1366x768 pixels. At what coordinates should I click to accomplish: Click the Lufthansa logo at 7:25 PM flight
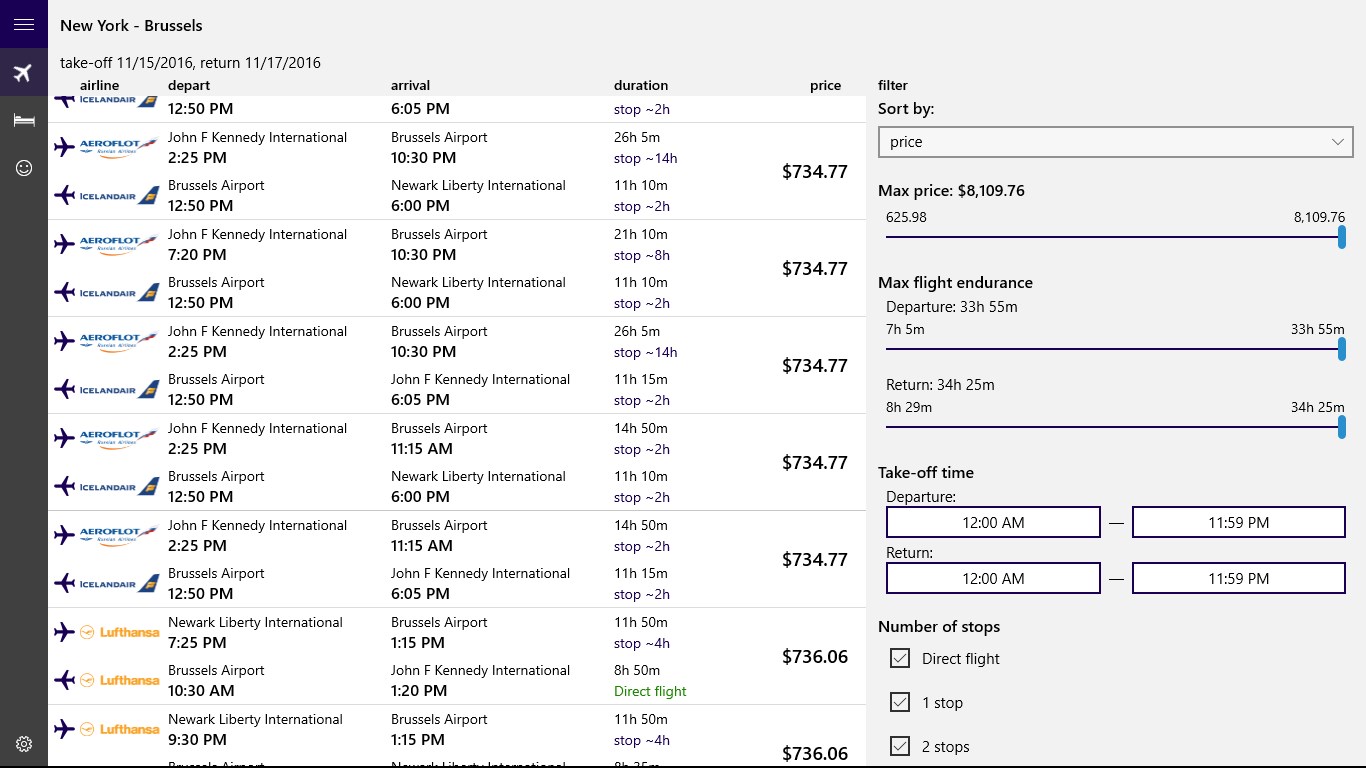[119, 632]
